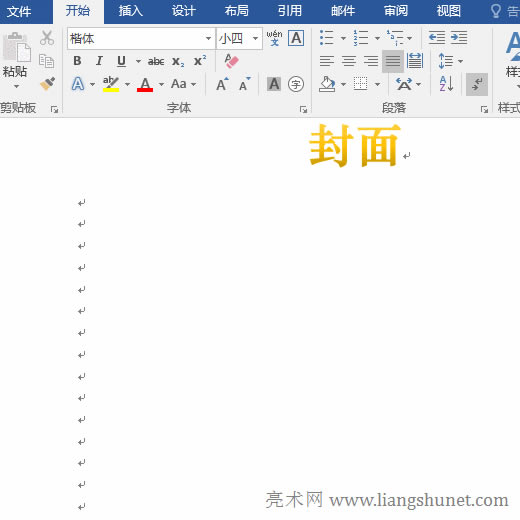Switch to the 审阅 Review tab
Image resolution: width=520 pixels, height=520 pixels.
pyautogui.click(x=396, y=11)
